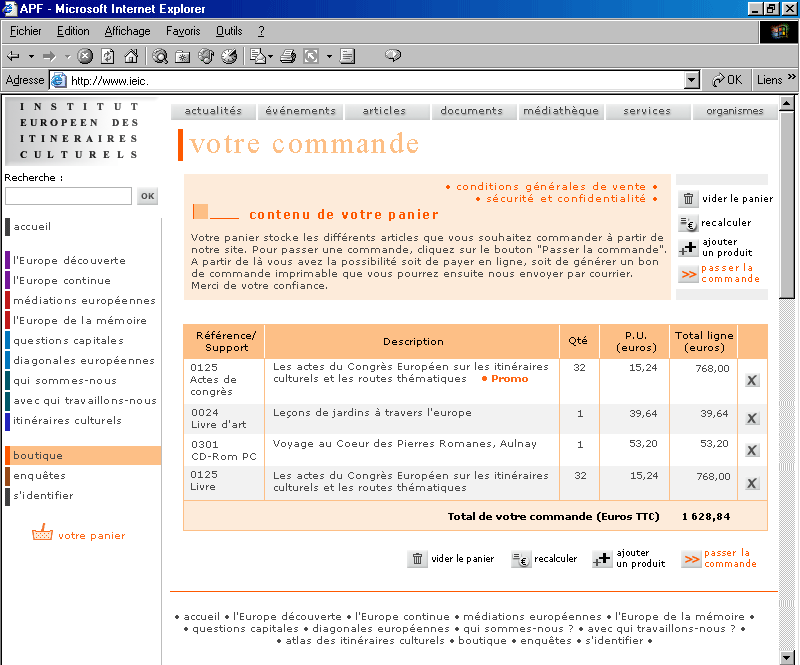The width and height of the screenshot is (800, 665).
Task: Click the browser Back arrow button
Action: [14, 56]
